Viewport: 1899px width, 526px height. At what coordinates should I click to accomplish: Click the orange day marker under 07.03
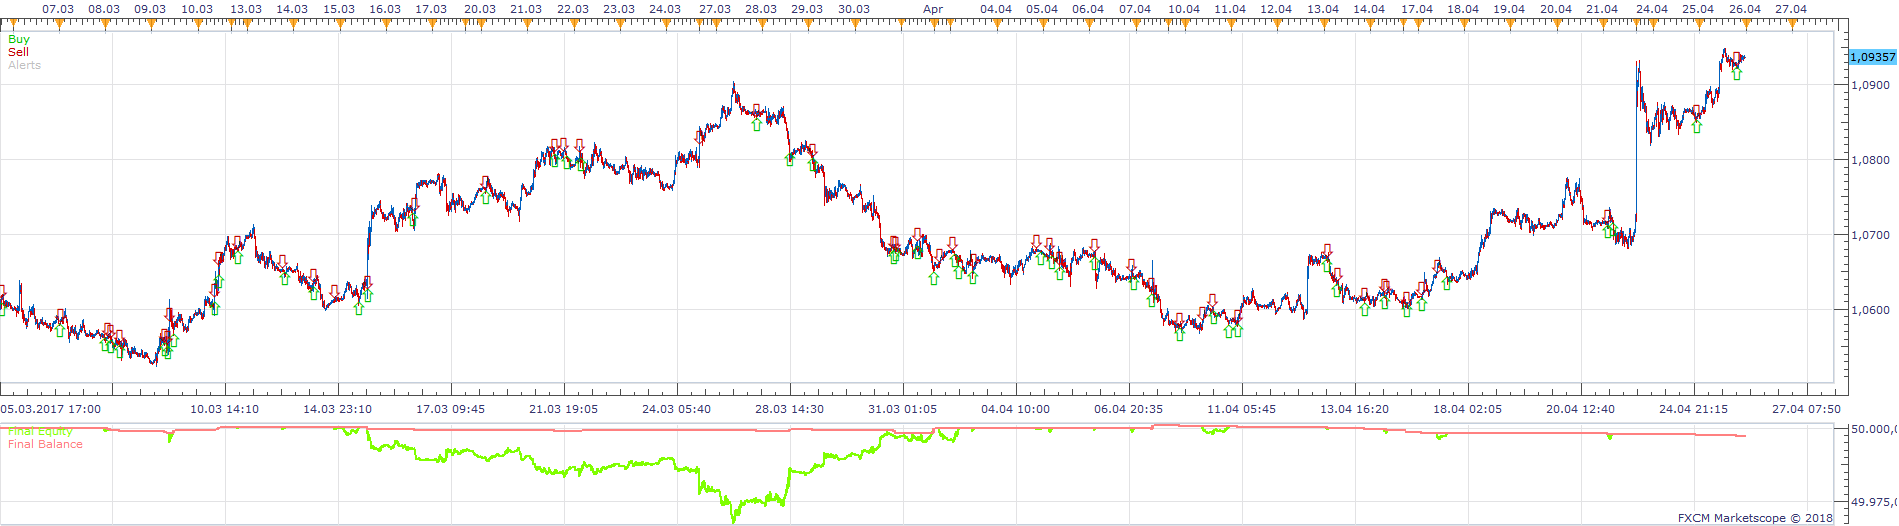[58, 24]
